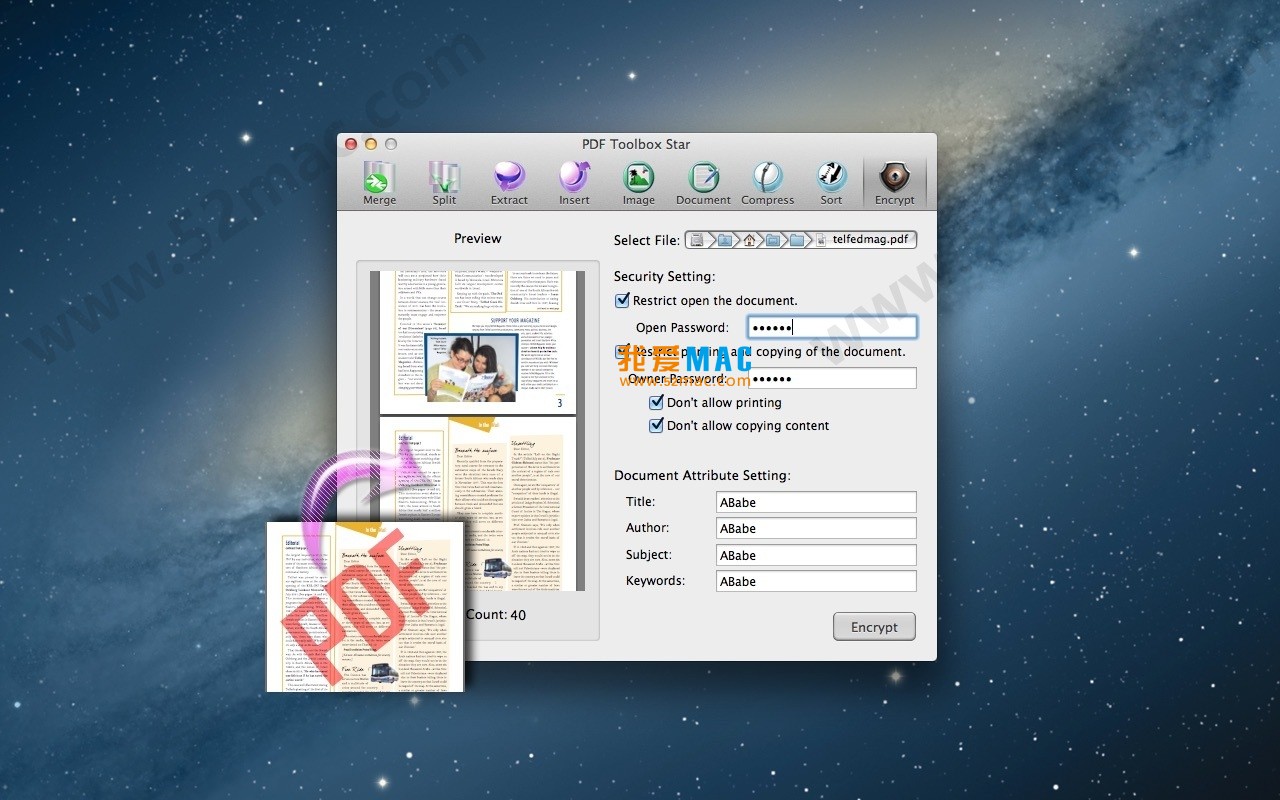This screenshot has width=1280, height=800.
Task: Focus the Open Password field
Action: (x=832, y=327)
